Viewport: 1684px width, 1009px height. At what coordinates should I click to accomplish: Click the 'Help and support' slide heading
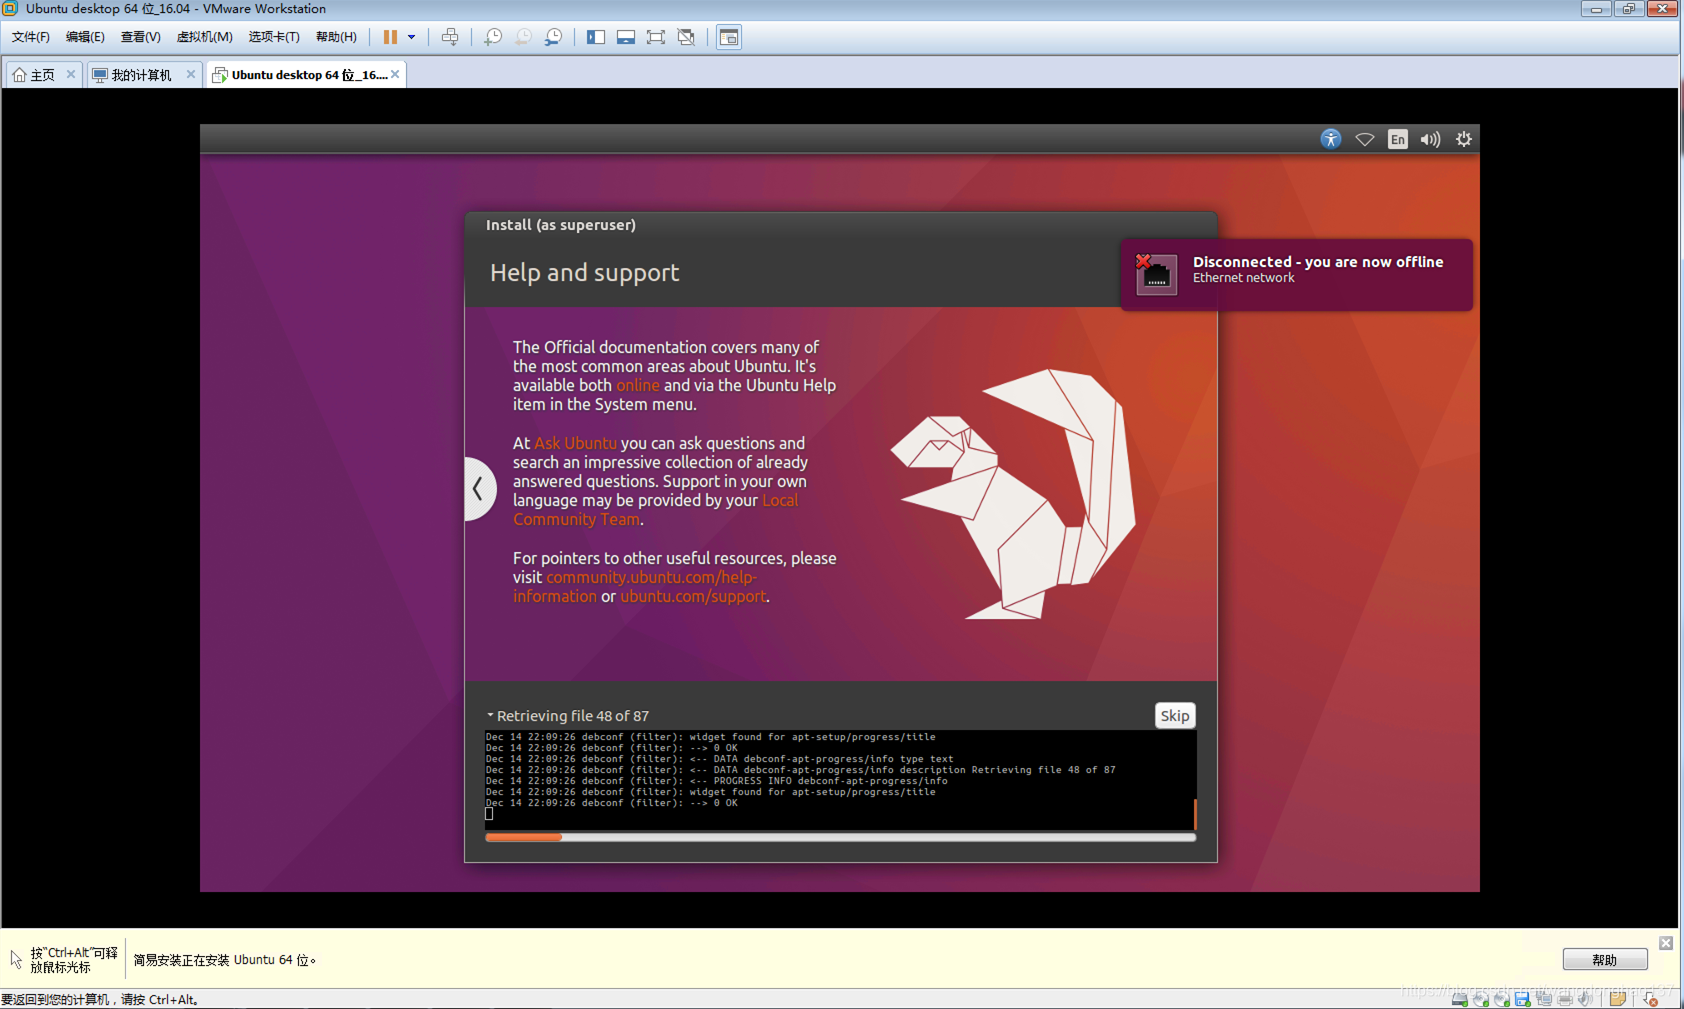click(x=584, y=273)
